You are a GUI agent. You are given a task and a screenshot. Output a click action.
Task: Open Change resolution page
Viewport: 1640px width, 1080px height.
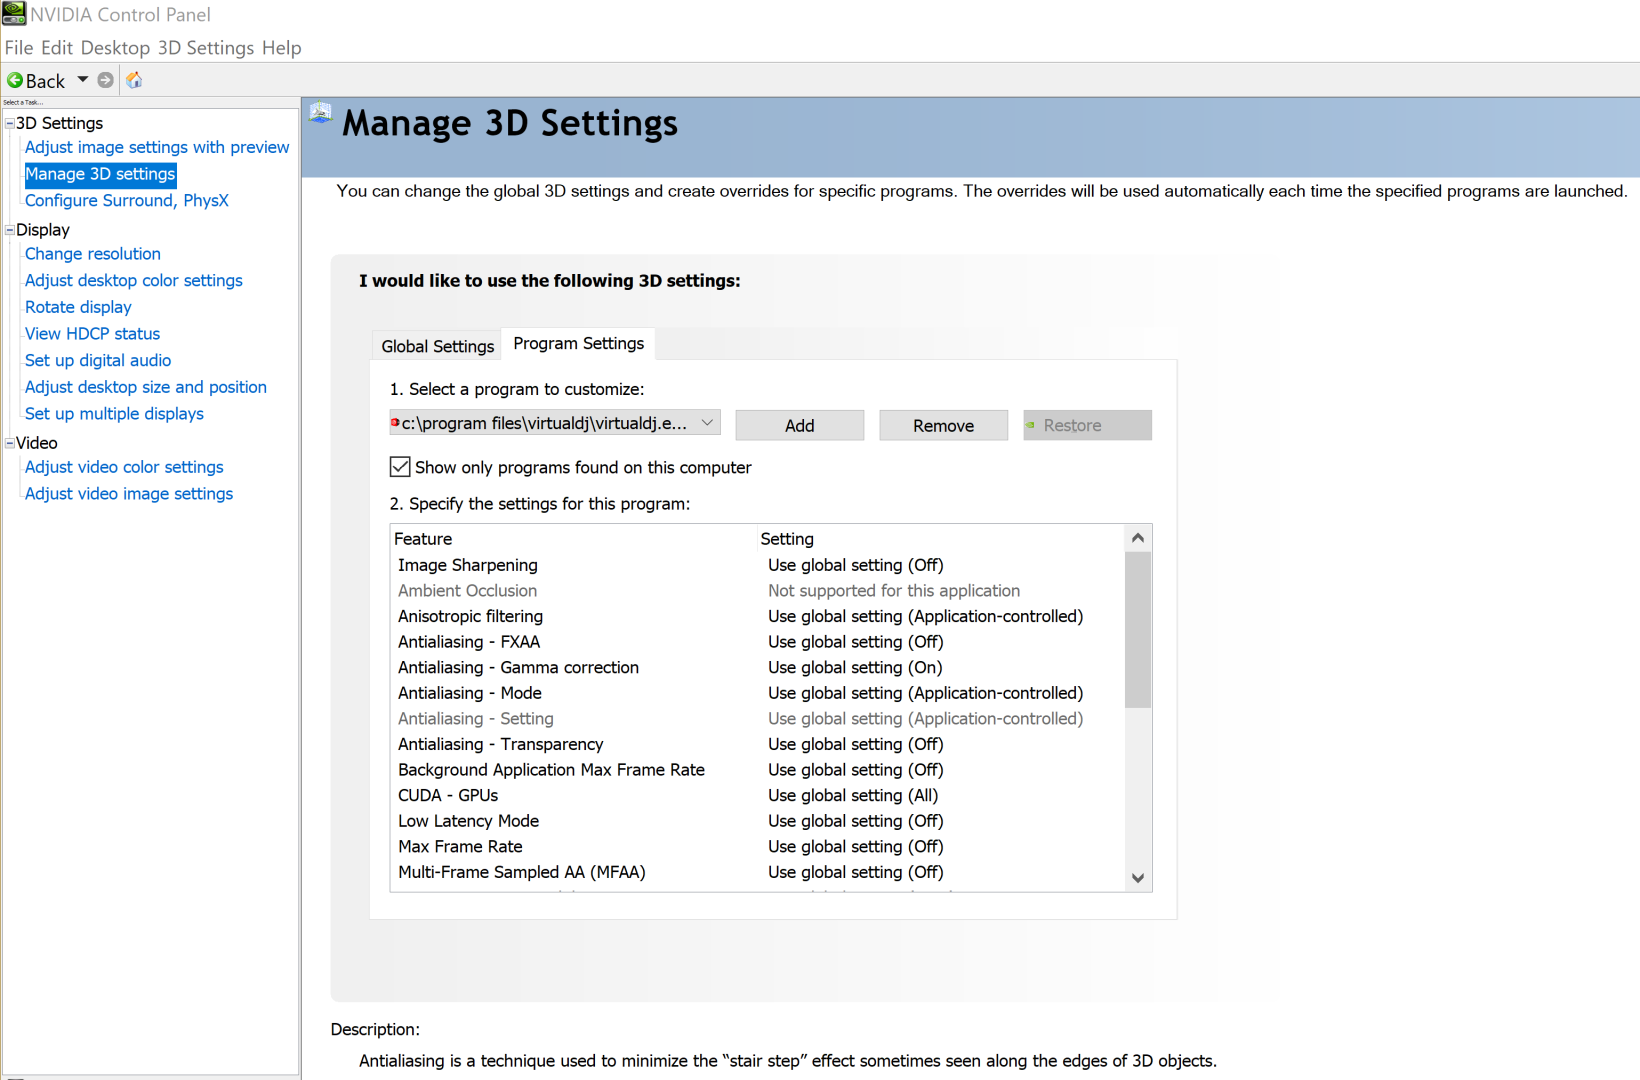(x=93, y=254)
